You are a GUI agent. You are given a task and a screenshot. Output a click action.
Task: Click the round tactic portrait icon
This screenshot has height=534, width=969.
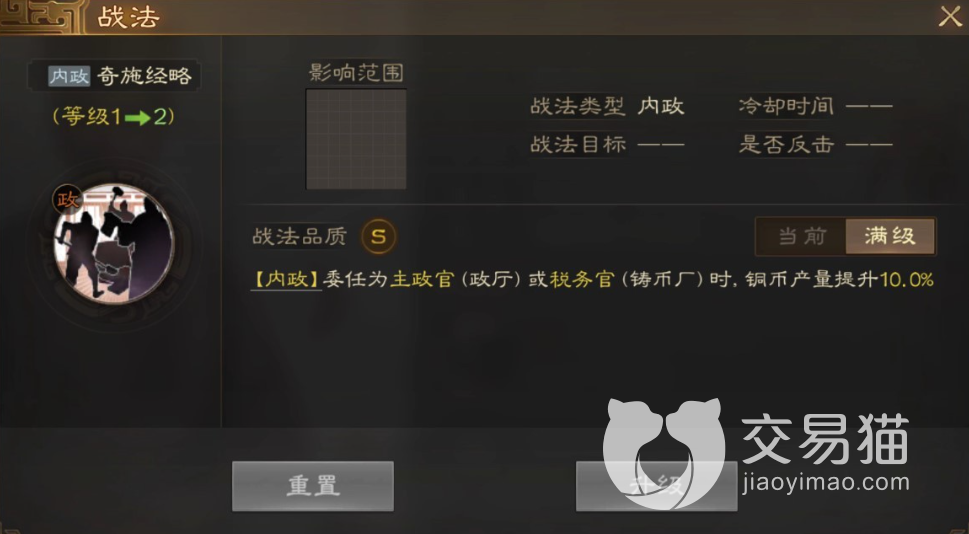[114, 243]
